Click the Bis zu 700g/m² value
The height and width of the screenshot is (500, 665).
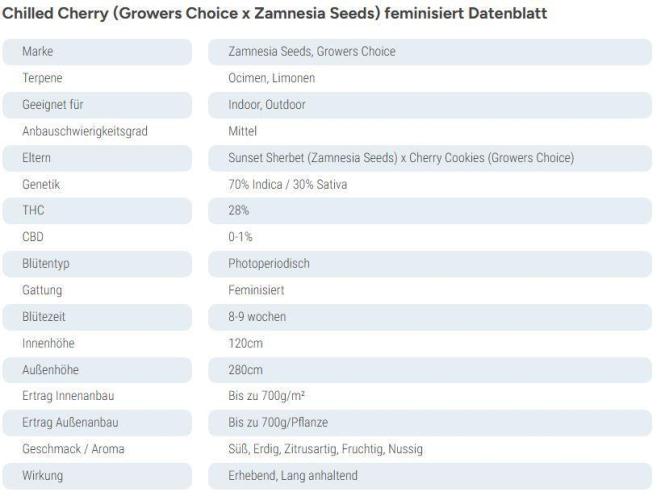point(264,396)
